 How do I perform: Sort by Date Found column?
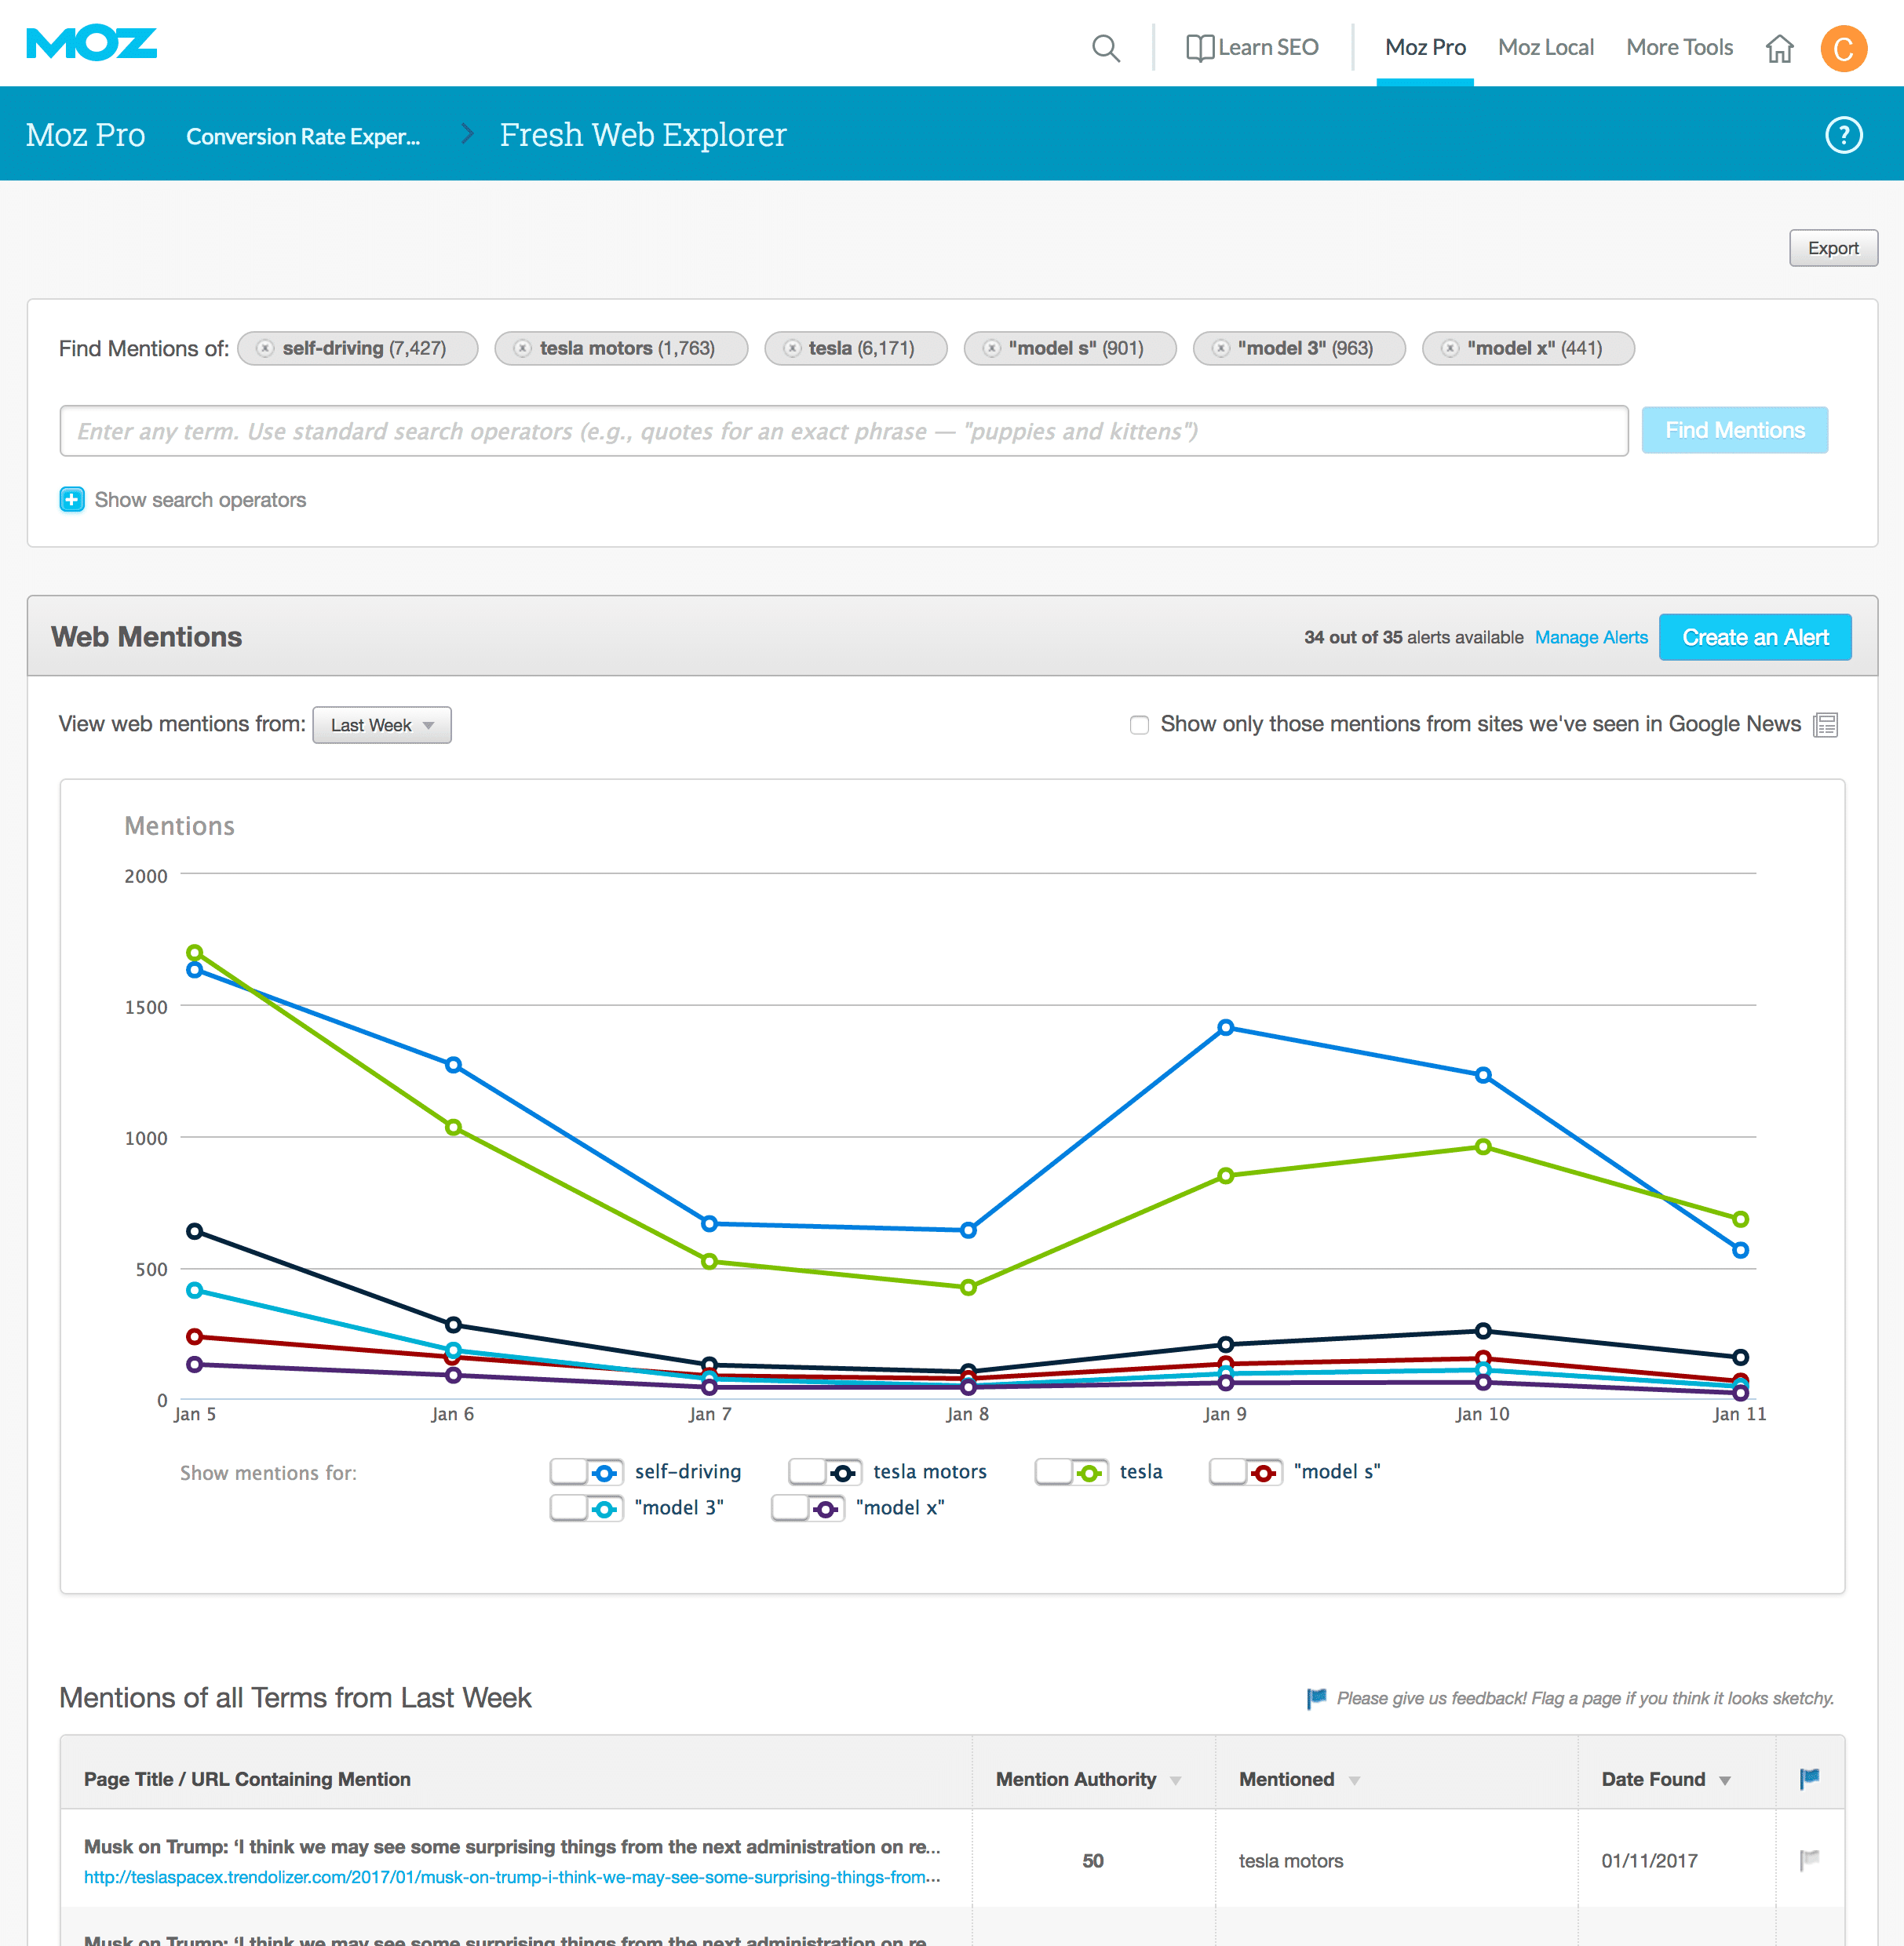click(x=1666, y=1779)
